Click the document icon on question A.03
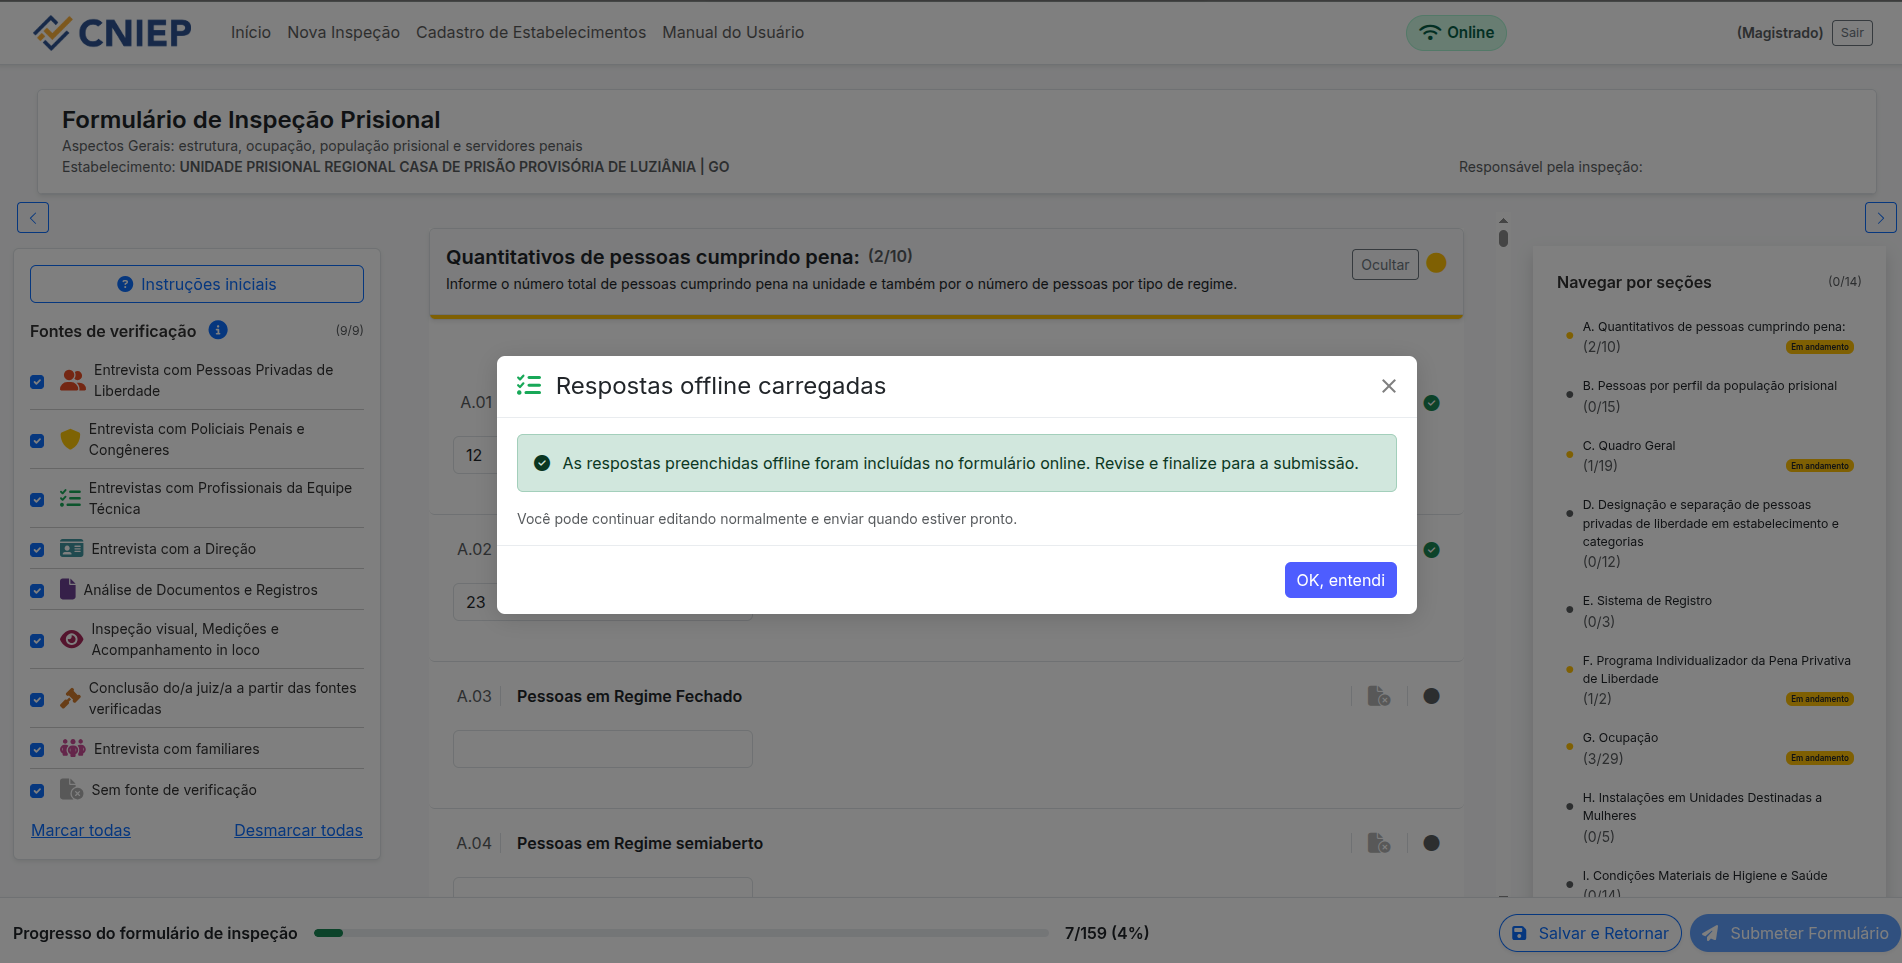 point(1378,696)
